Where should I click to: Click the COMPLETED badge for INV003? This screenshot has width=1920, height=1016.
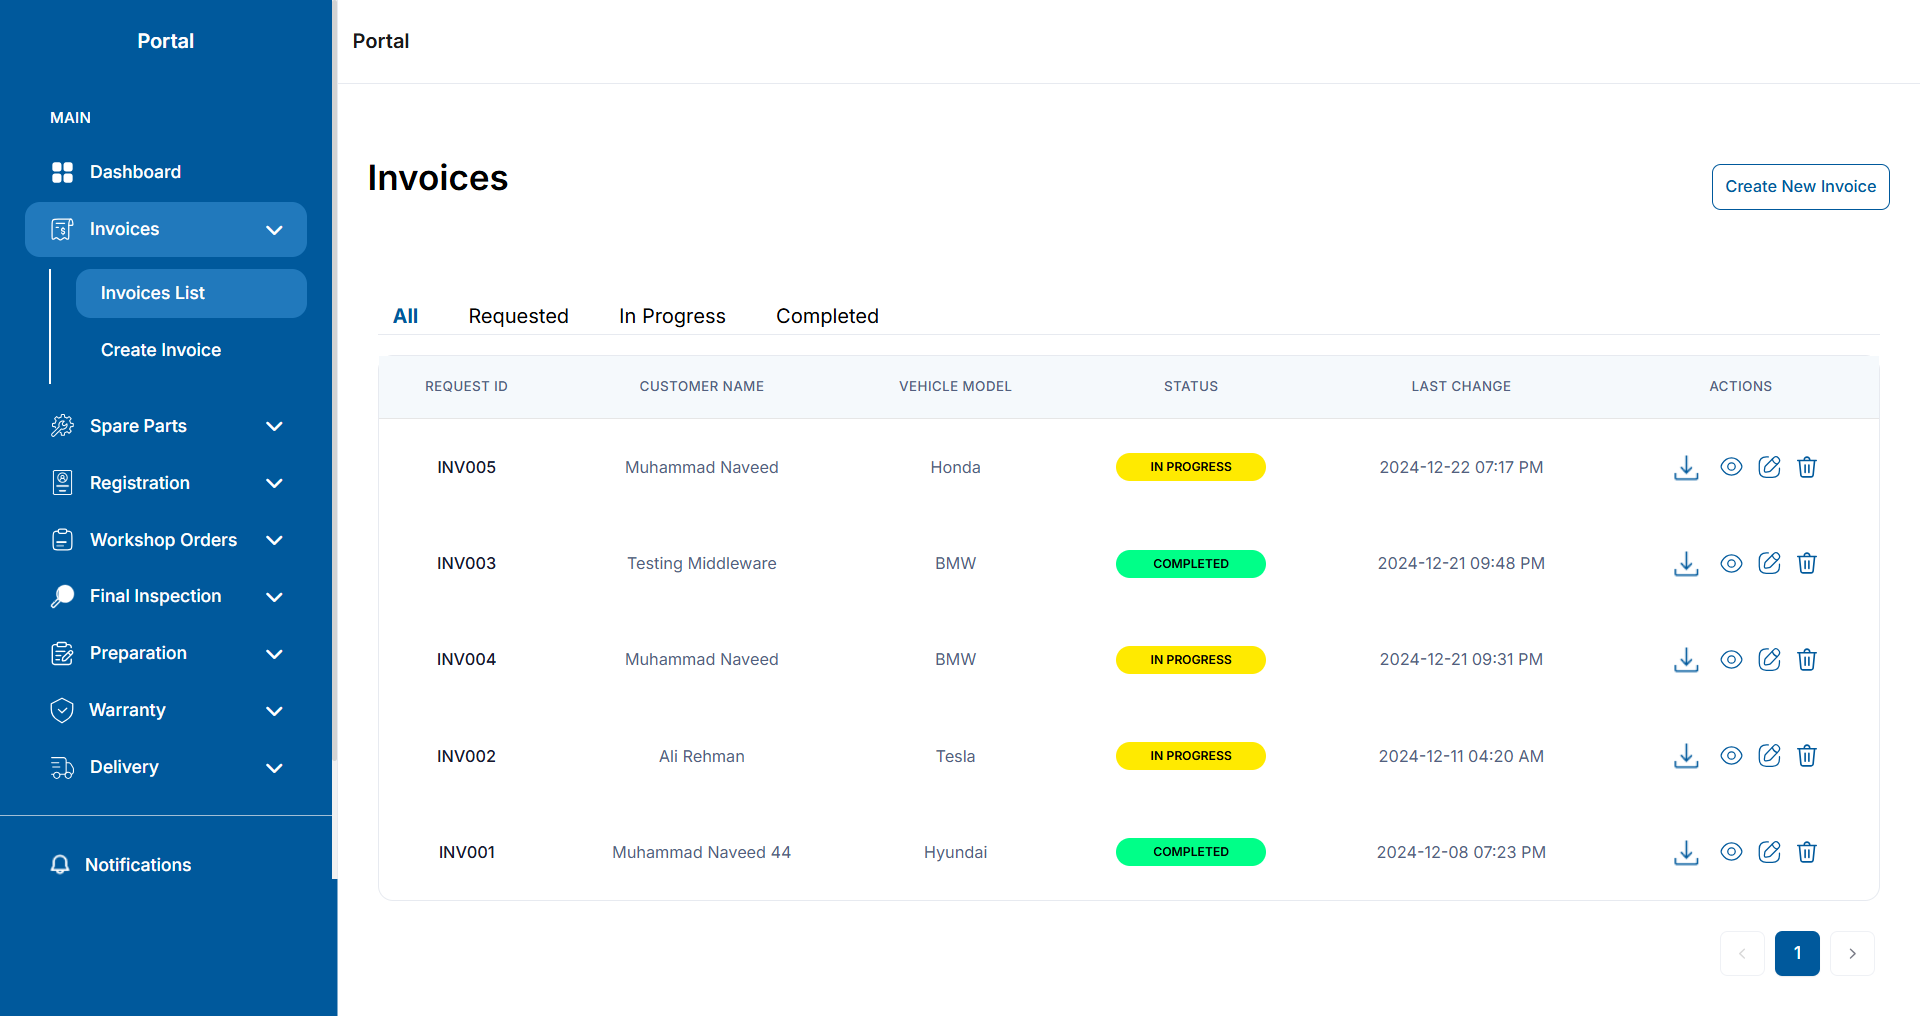pos(1190,564)
